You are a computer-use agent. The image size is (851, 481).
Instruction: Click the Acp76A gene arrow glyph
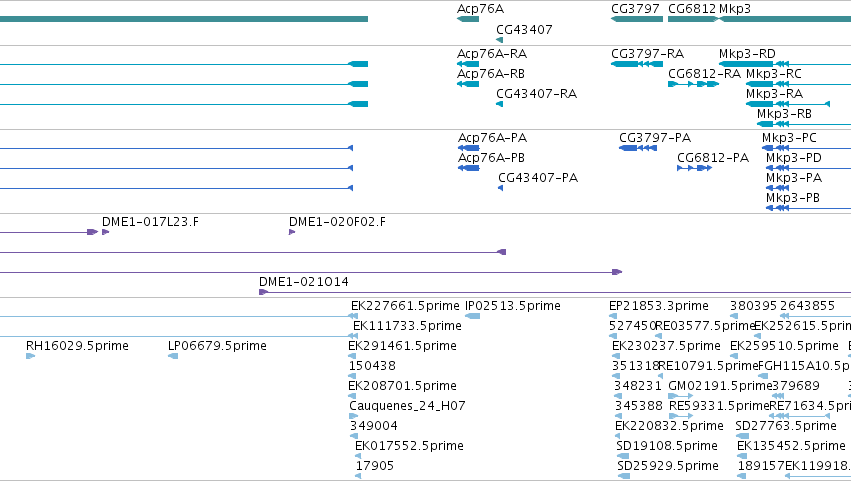(468, 20)
